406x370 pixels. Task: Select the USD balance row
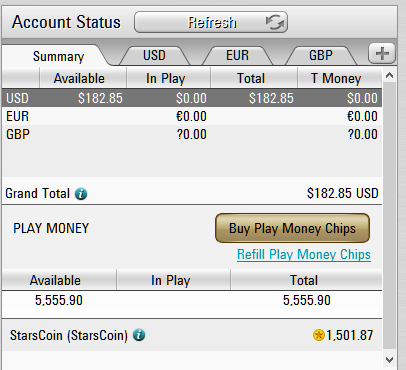click(192, 98)
